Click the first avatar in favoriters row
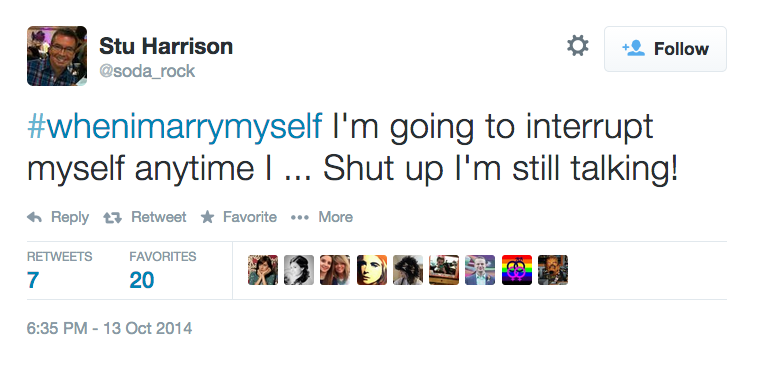 pyautogui.click(x=263, y=270)
